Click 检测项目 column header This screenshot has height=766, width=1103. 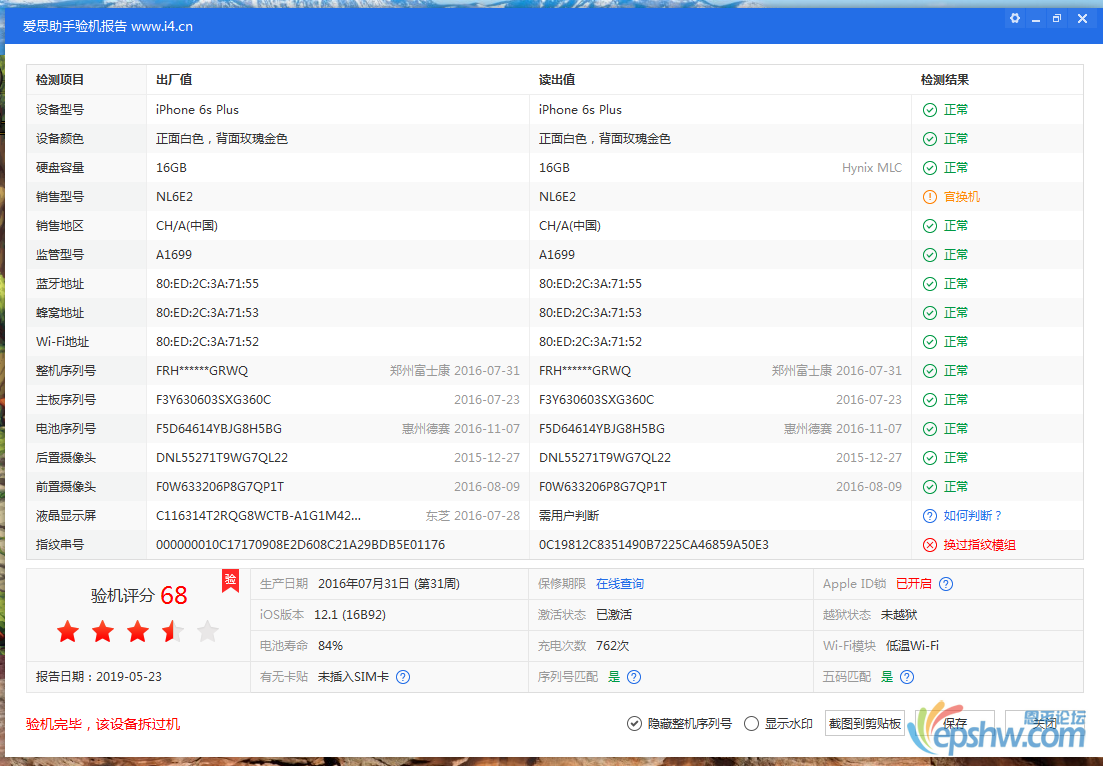point(60,80)
